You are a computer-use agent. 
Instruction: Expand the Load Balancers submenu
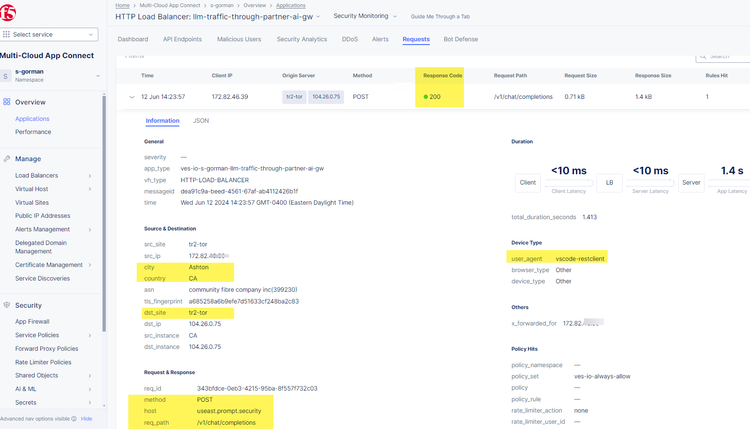[x=90, y=176]
